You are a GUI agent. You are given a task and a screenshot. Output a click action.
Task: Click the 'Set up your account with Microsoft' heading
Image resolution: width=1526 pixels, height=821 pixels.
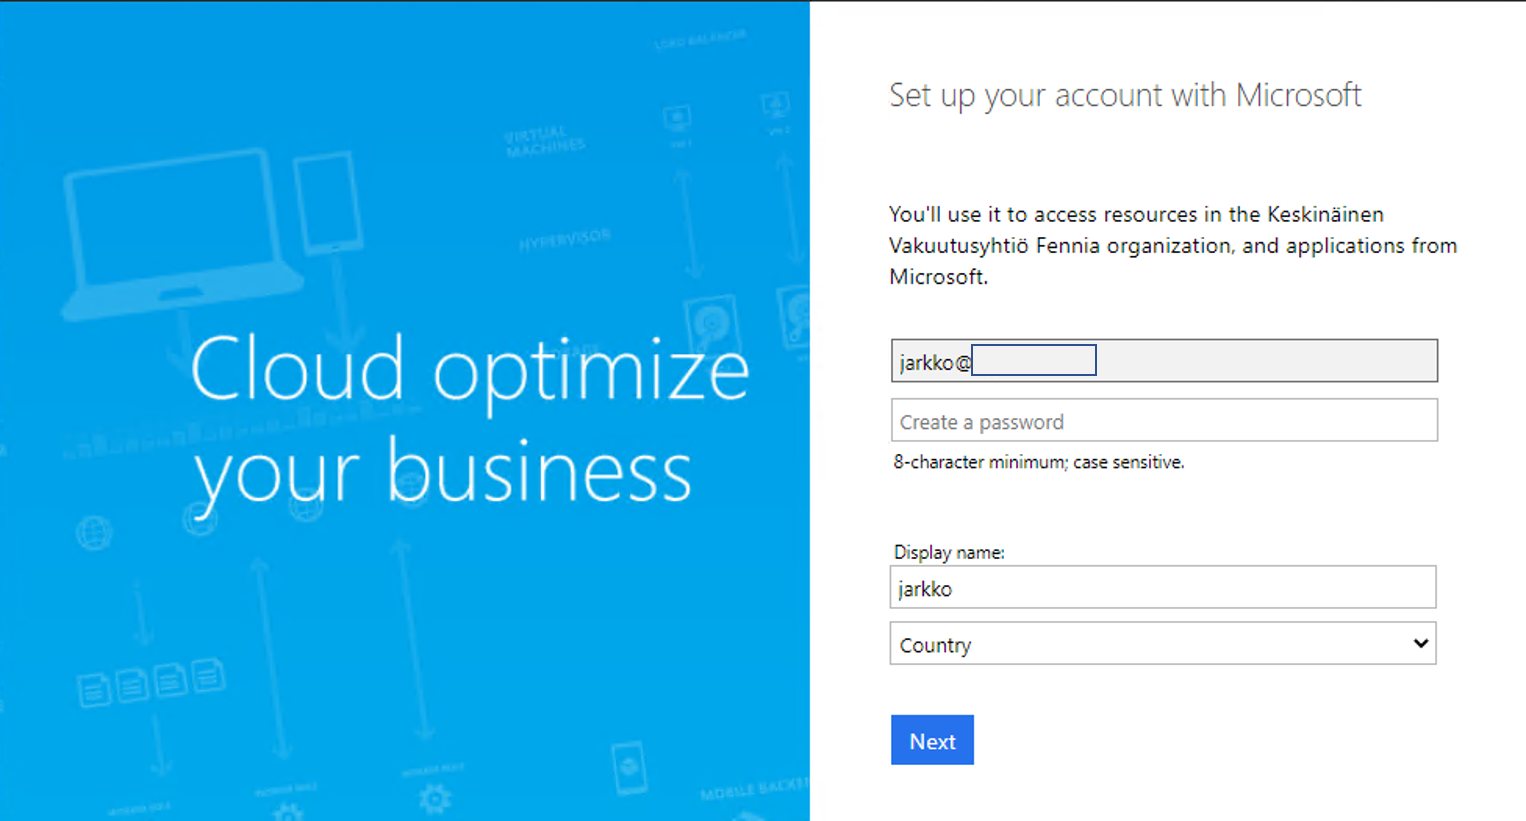click(1125, 95)
